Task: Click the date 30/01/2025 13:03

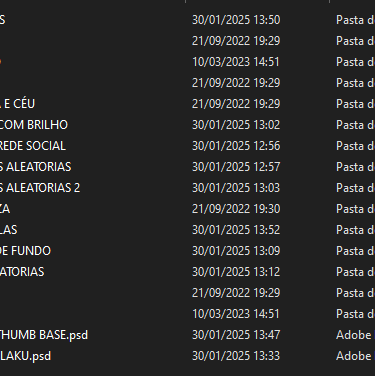Action: (236, 188)
